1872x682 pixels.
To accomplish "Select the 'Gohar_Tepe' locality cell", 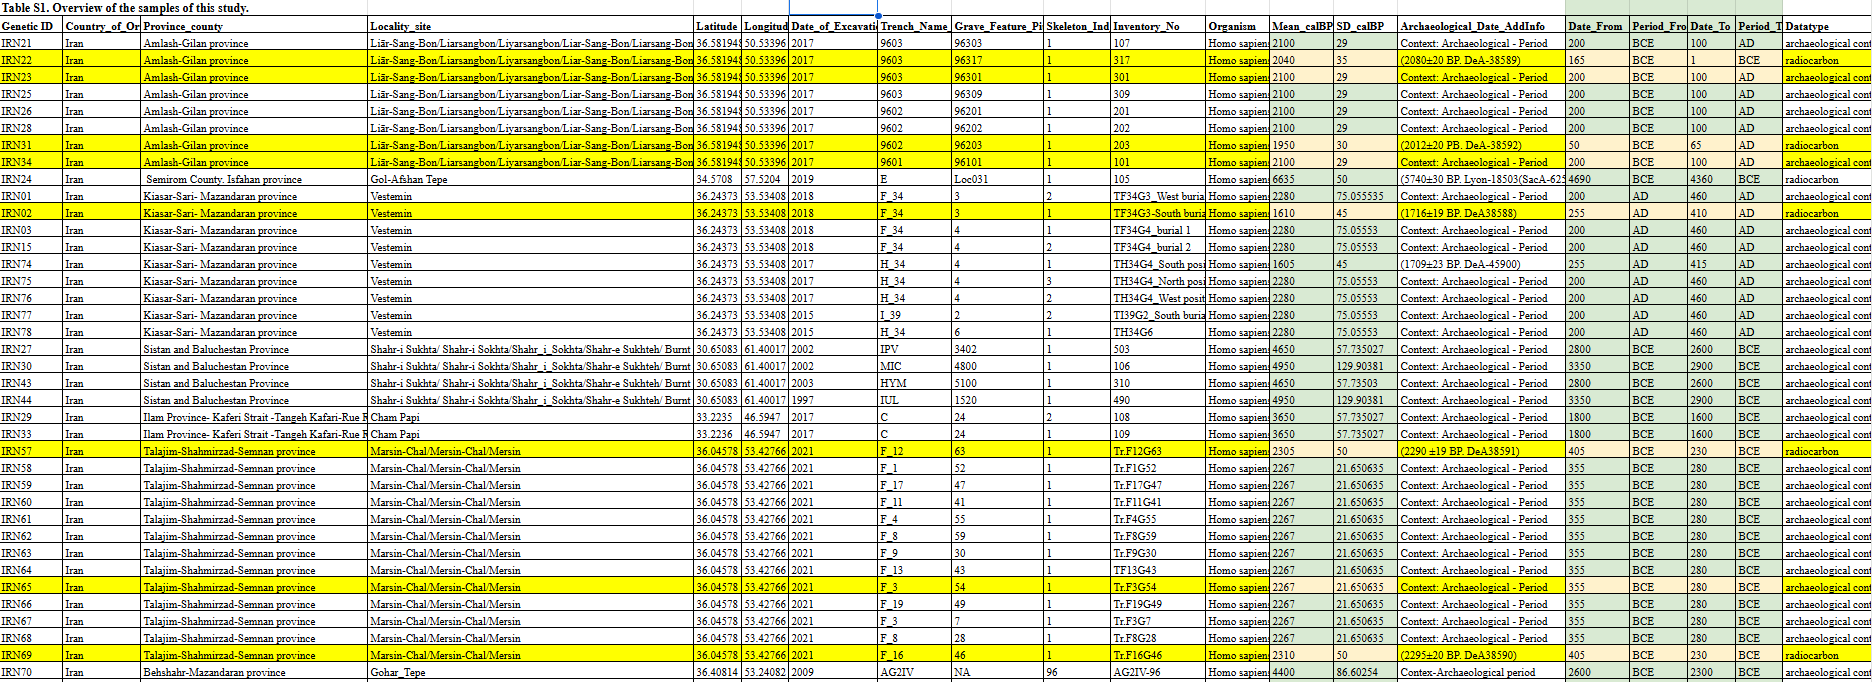I will coord(530,672).
